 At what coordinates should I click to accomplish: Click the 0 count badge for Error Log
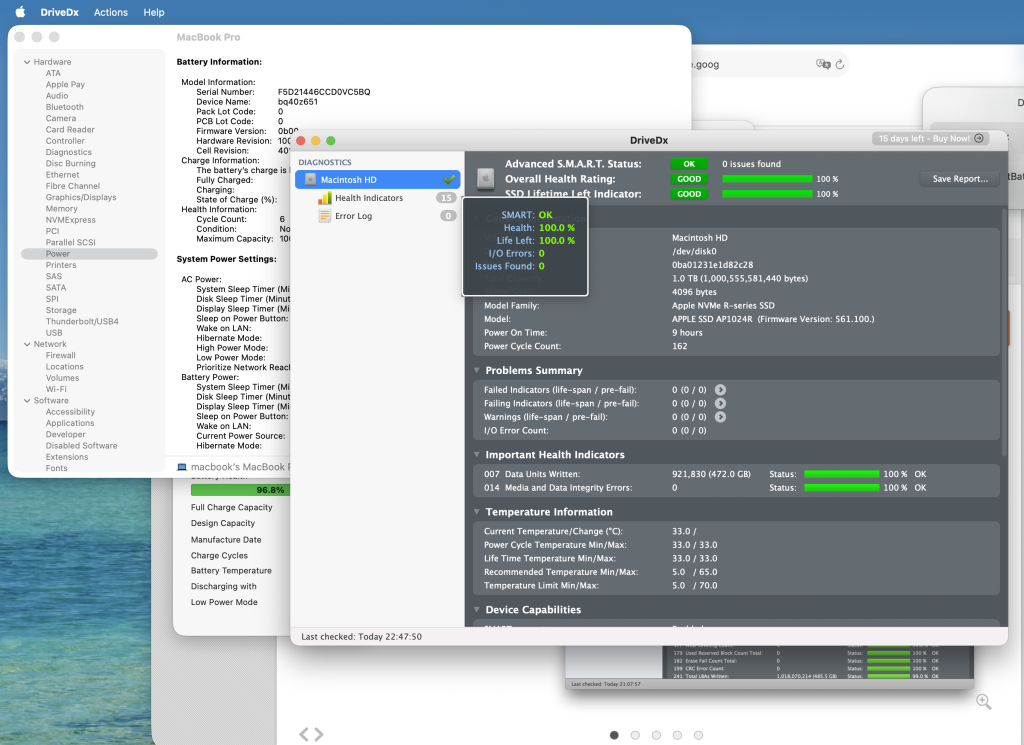coord(448,216)
